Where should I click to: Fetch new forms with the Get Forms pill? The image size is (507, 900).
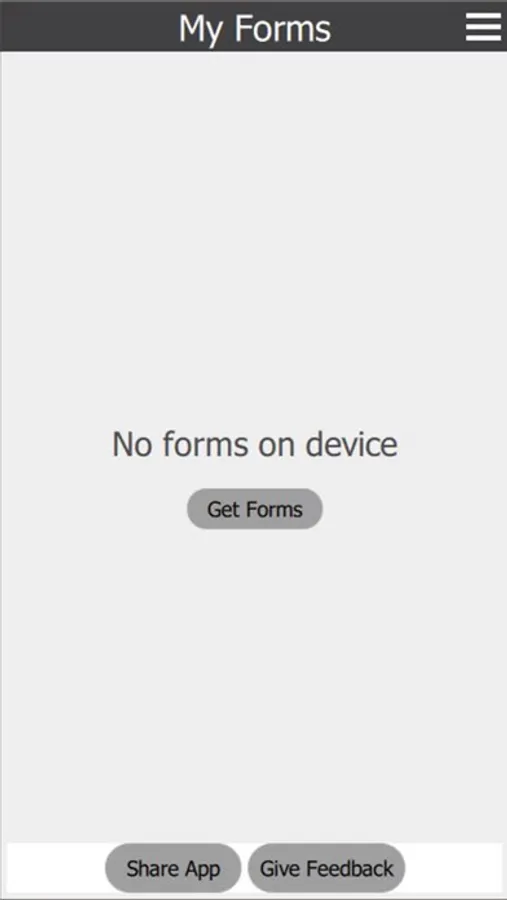[255, 509]
